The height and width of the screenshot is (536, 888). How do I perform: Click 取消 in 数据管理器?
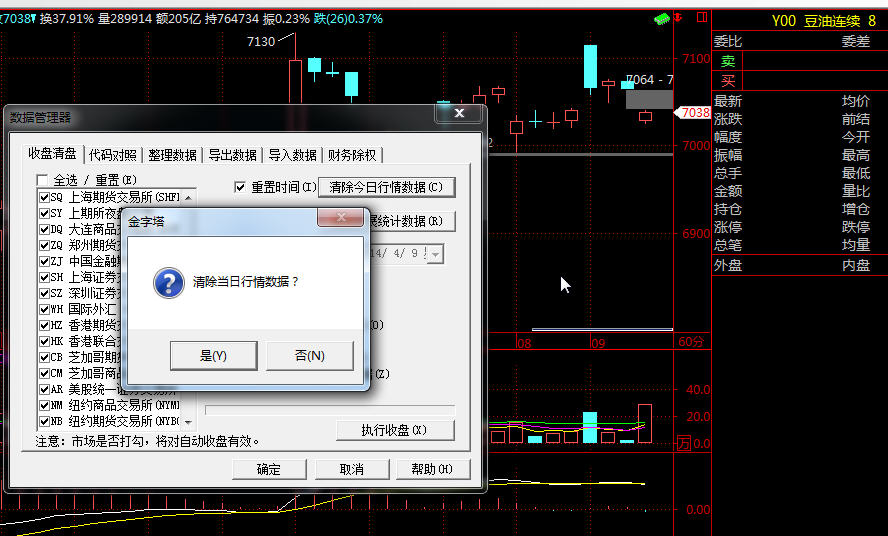tap(352, 469)
